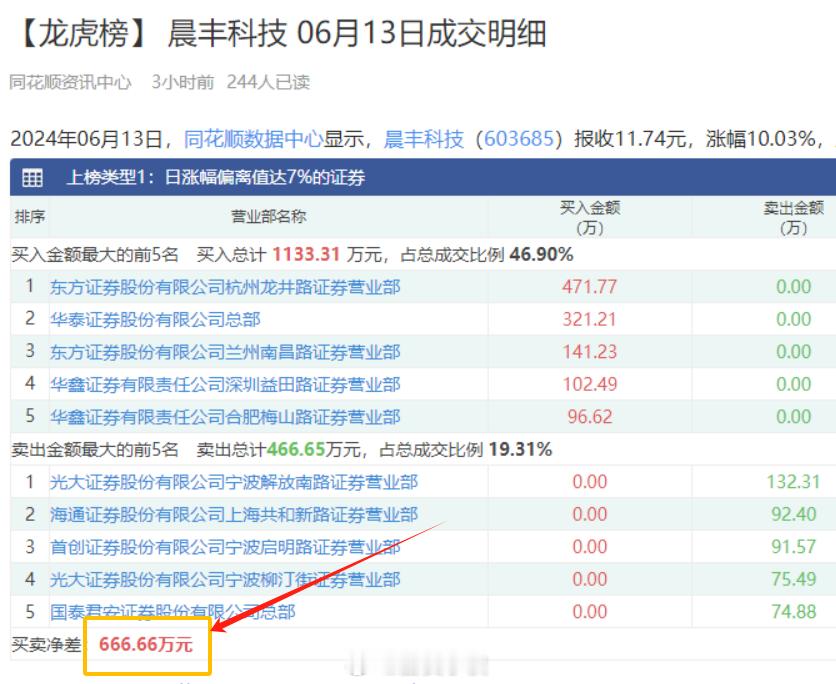
Task: Open the 晨丰科技 stock name link
Action: click(x=423, y=139)
